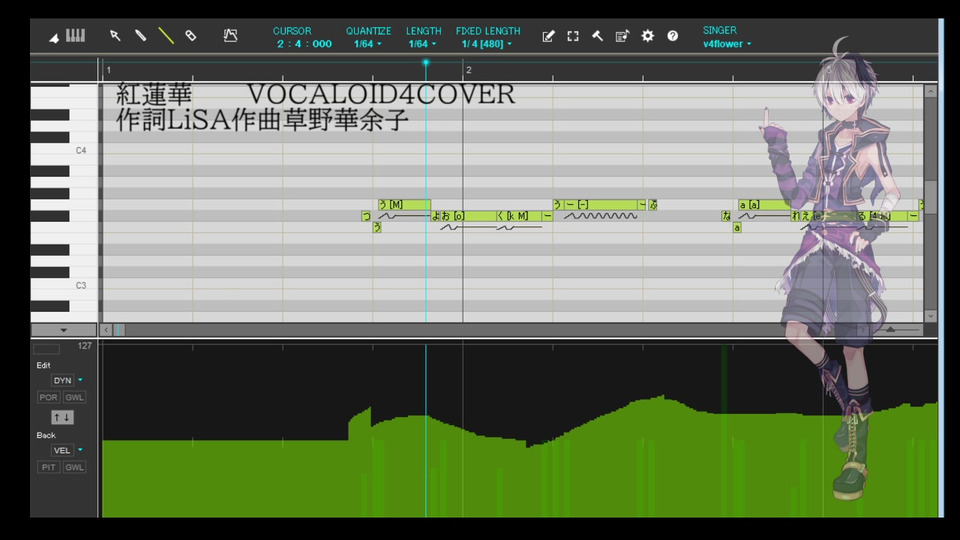The width and height of the screenshot is (960, 540).
Task: Select the note labeled く [k M]
Action: [x=518, y=216]
